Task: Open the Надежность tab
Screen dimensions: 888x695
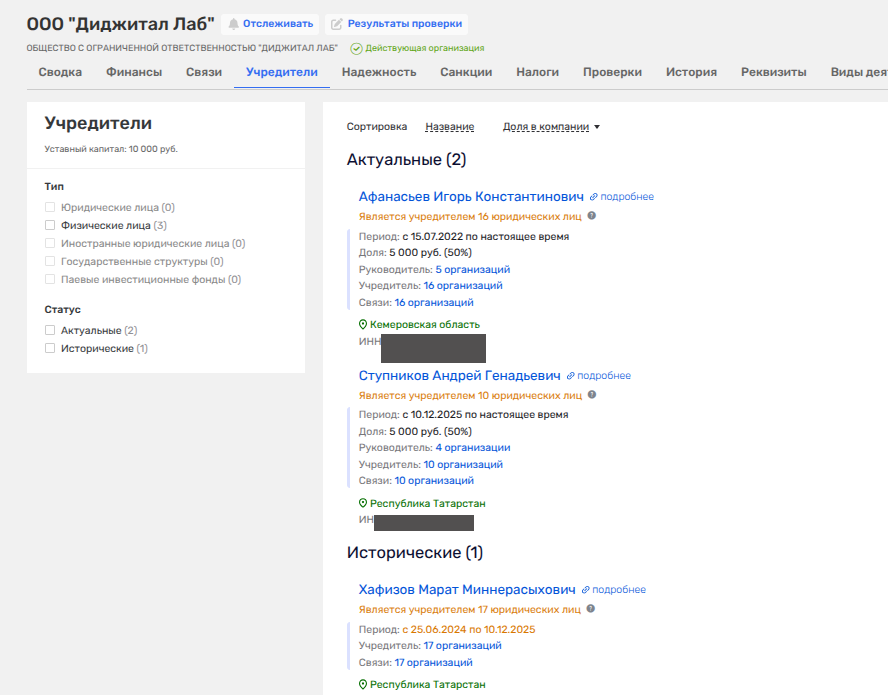Action: [x=379, y=72]
